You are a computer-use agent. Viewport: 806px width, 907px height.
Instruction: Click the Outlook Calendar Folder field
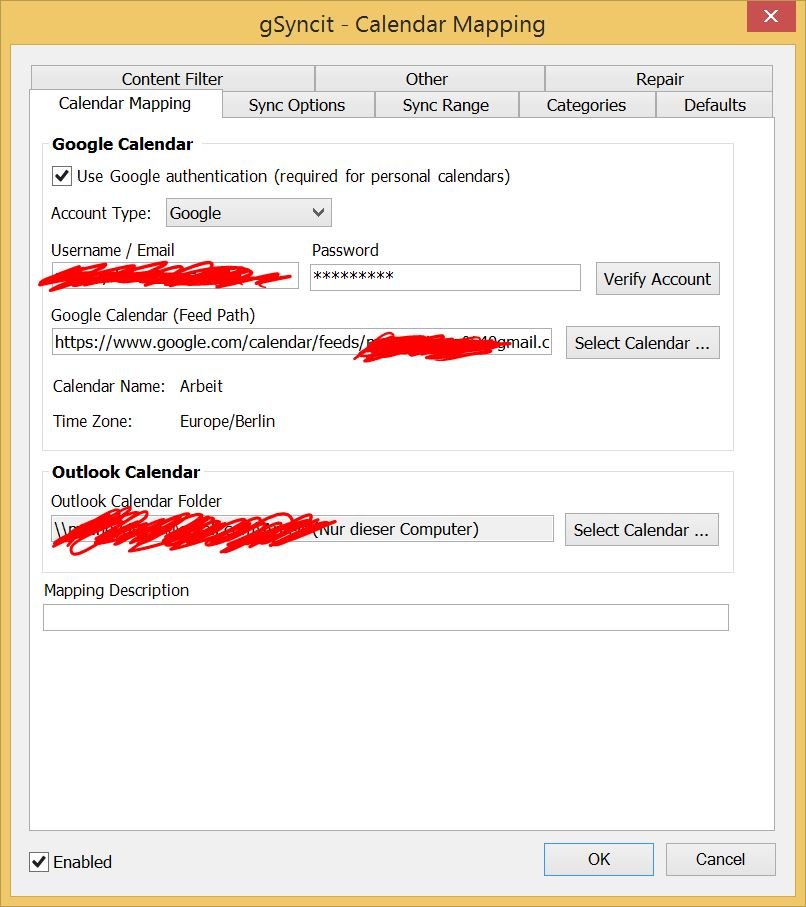(303, 529)
